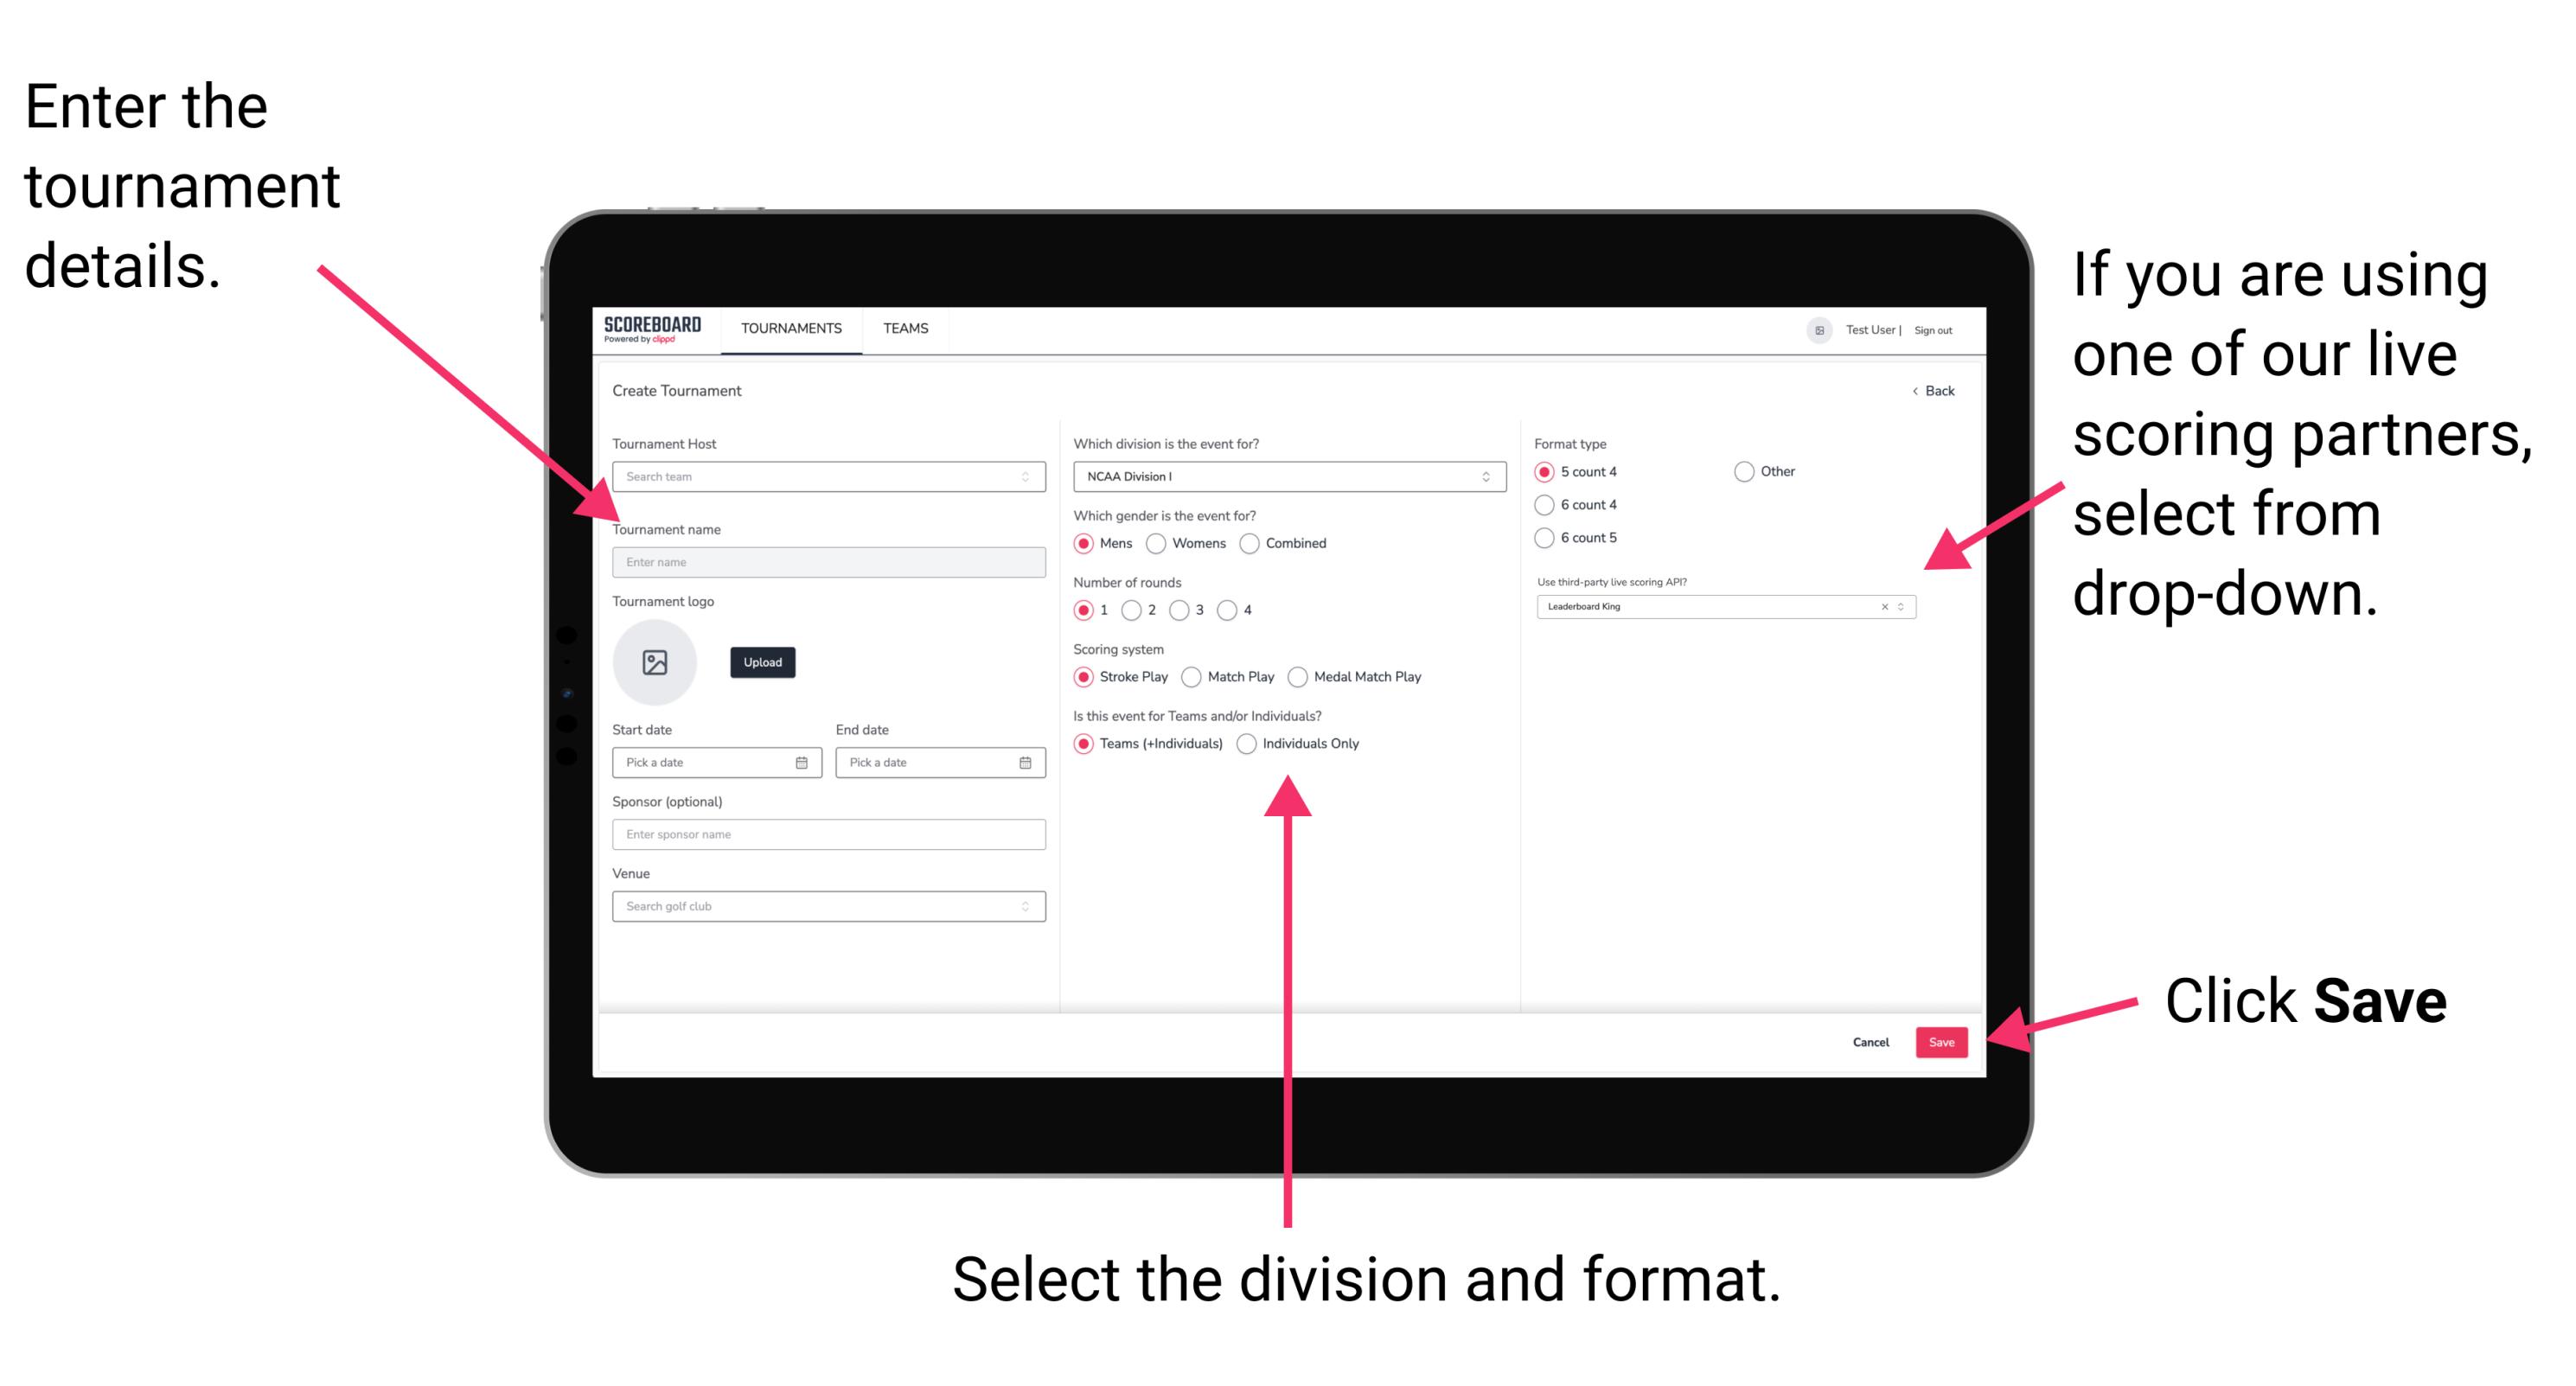Click the Upload button for tournament logo
This screenshot has height=1386, width=2576.
point(763,662)
